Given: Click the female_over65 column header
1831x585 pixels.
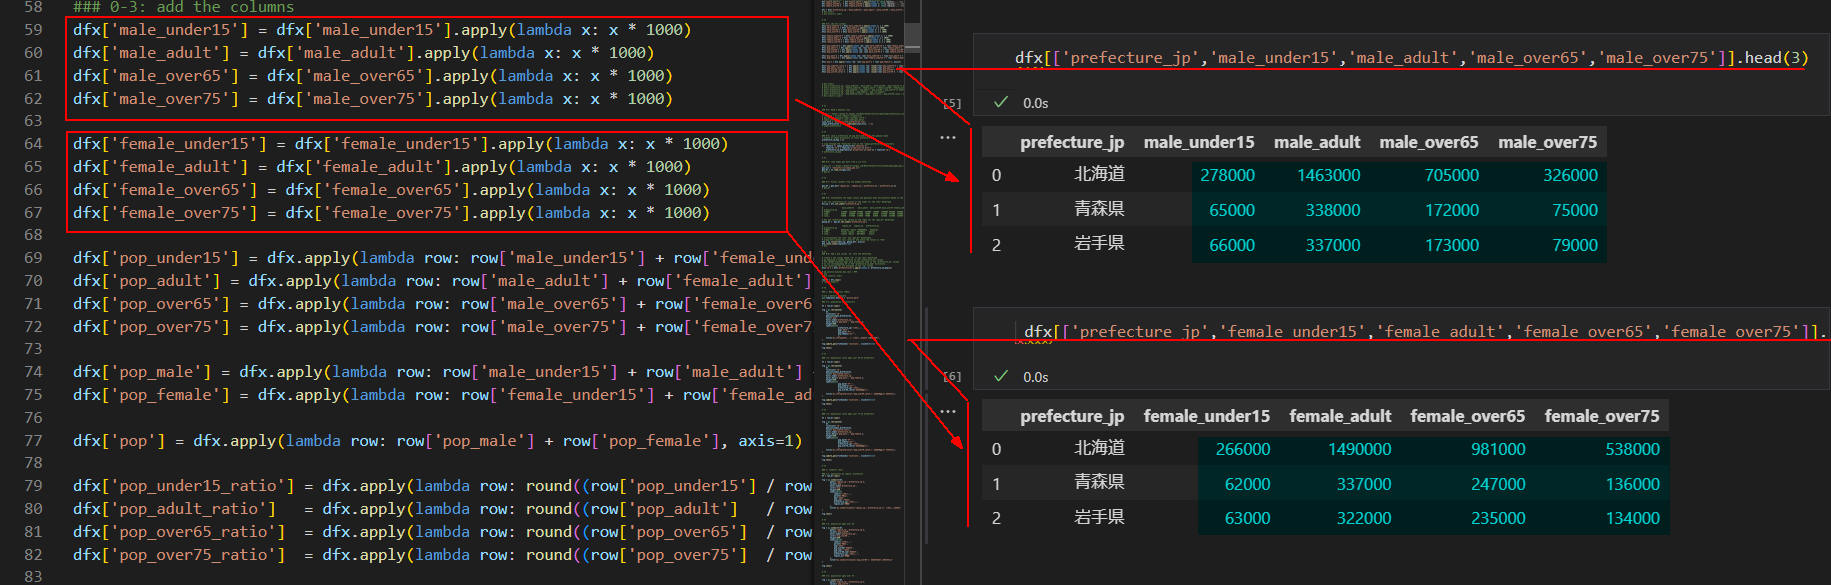Looking at the screenshot, I should tap(1468, 416).
